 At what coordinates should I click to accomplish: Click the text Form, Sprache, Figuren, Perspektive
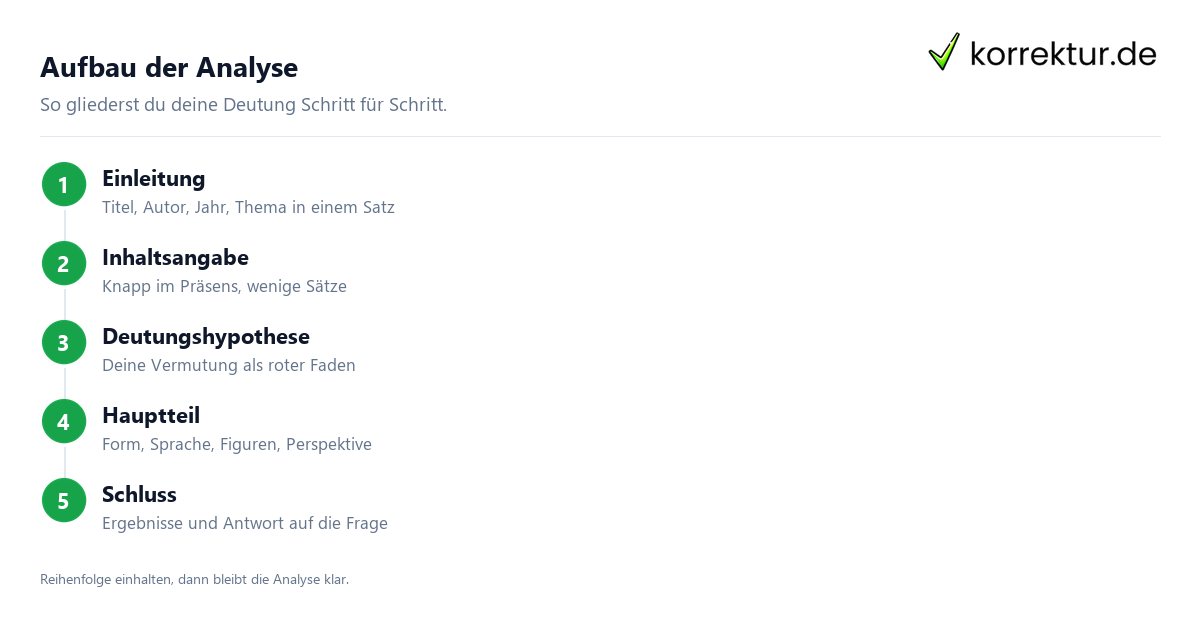click(x=237, y=445)
